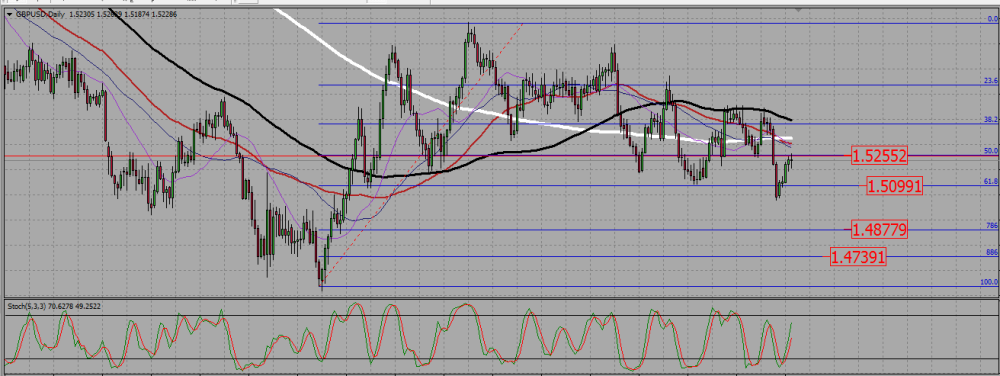
Task: Select the 1.47391 red price label
Action: 858,257
